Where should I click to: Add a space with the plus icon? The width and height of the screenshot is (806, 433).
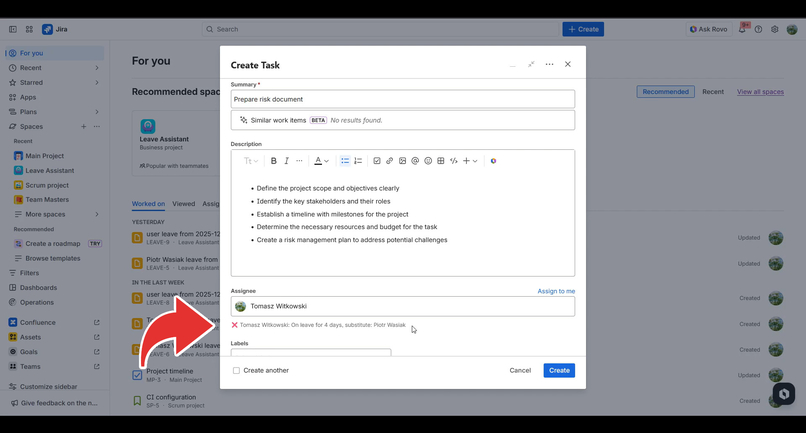83,127
